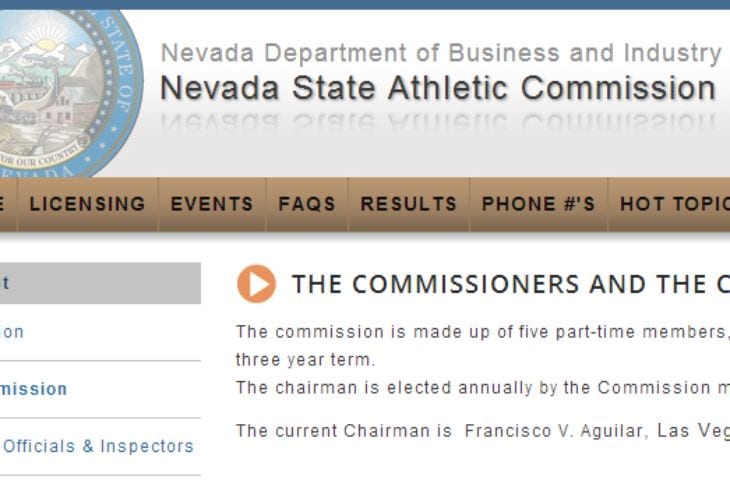730x487 pixels.
Task: Select the gray highlighted sidebar heading
Action: (x=98, y=283)
